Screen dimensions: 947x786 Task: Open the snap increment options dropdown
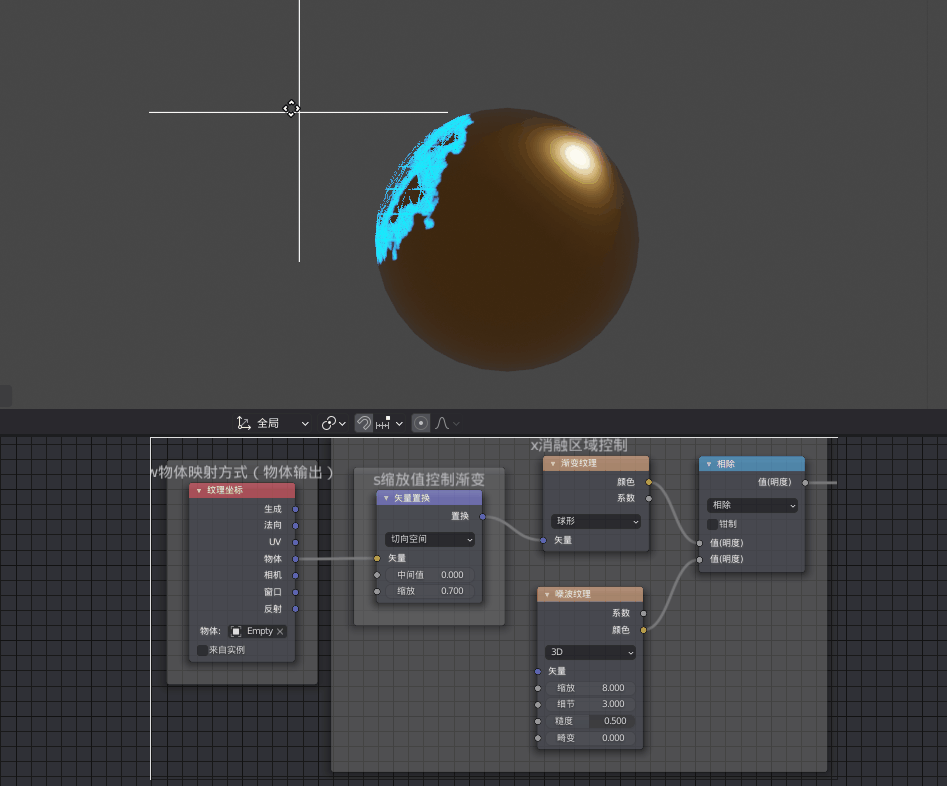point(389,424)
